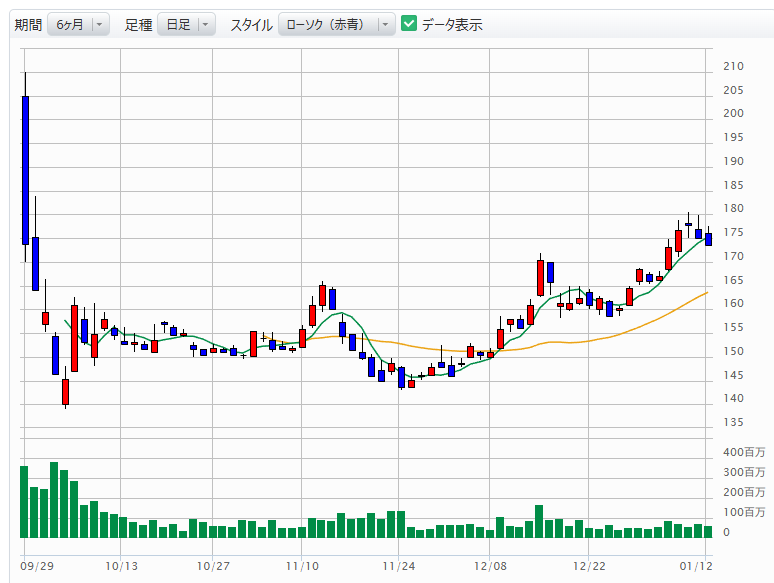The height and width of the screenshot is (583, 774).
Task: Click the 12/08 date label on x-axis
Action: point(489,566)
